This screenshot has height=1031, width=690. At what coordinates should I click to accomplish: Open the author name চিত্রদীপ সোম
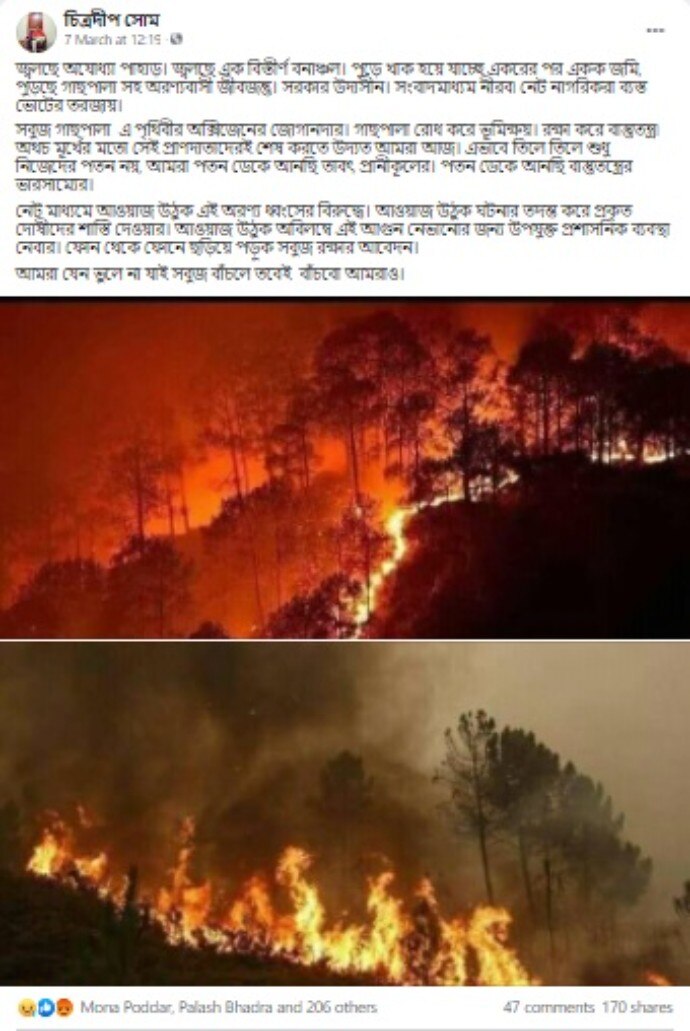[x=111, y=20]
